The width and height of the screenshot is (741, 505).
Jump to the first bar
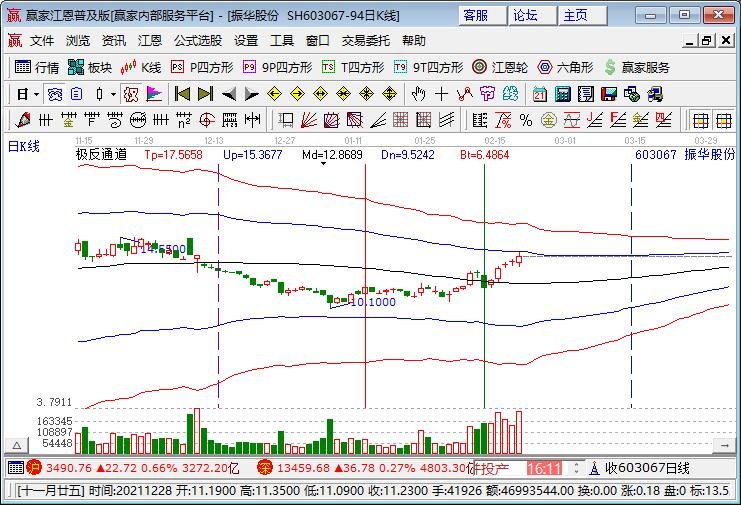click(x=182, y=94)
